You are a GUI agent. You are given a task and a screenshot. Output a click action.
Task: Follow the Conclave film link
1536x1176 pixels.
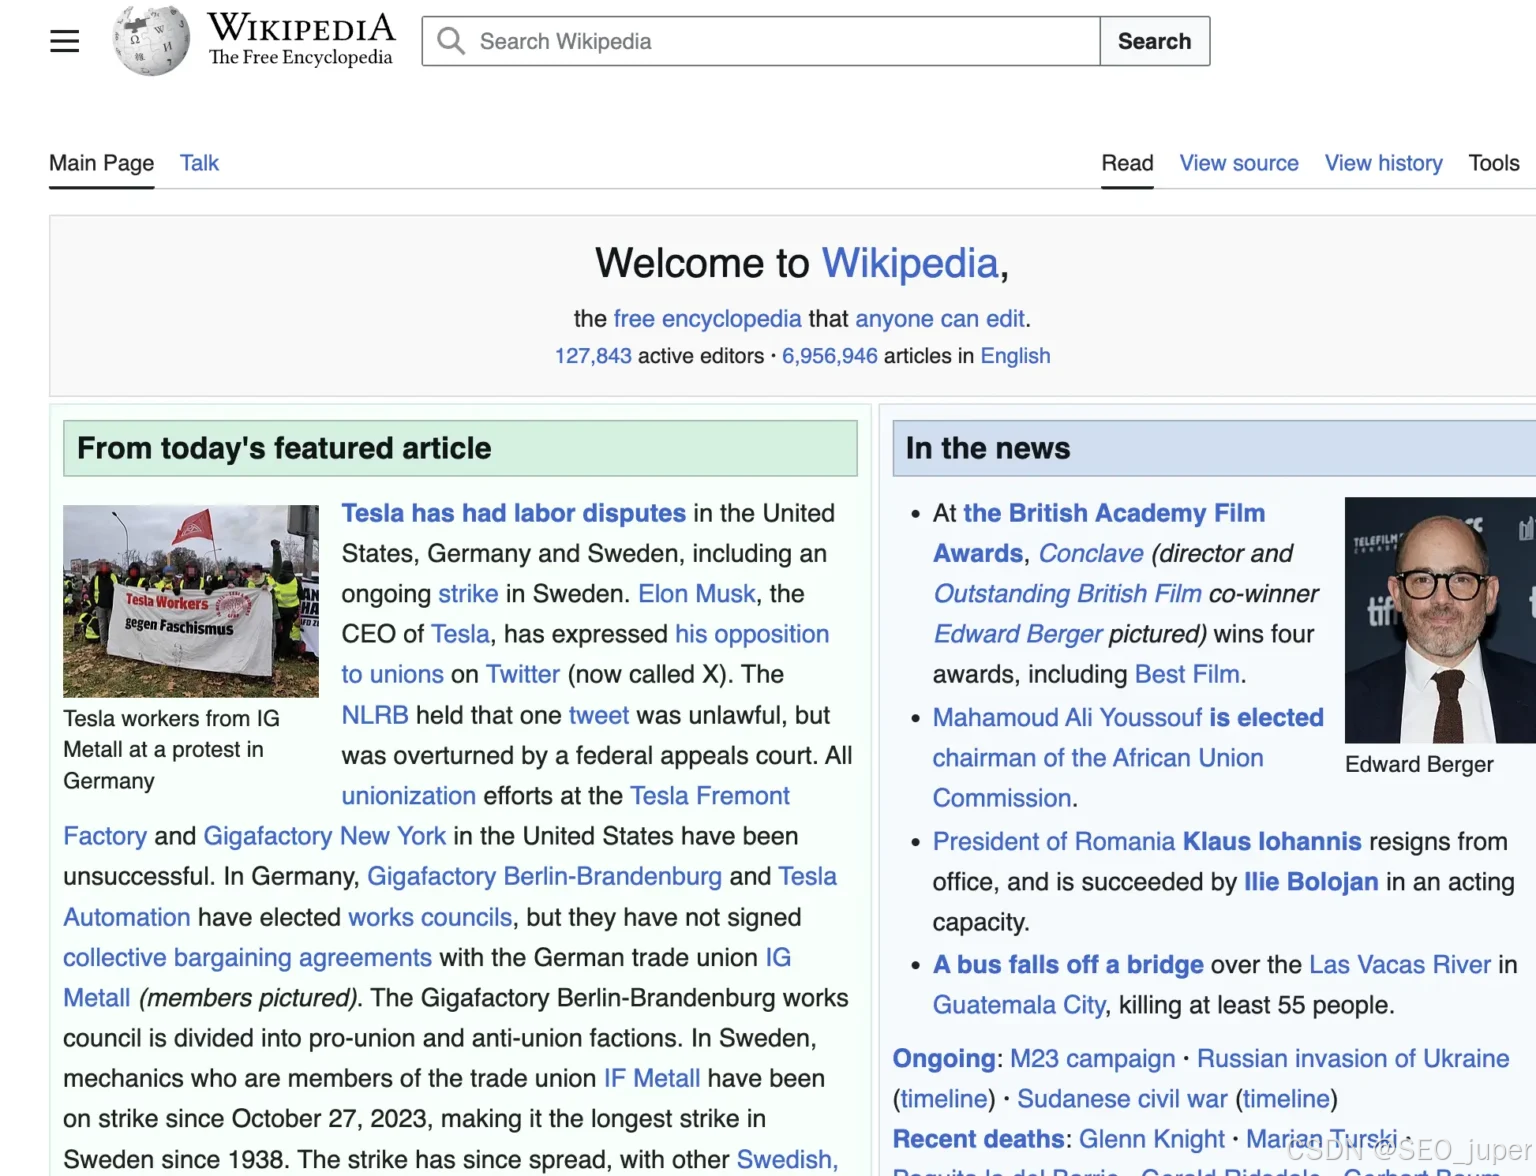[x=1091, y=553]
